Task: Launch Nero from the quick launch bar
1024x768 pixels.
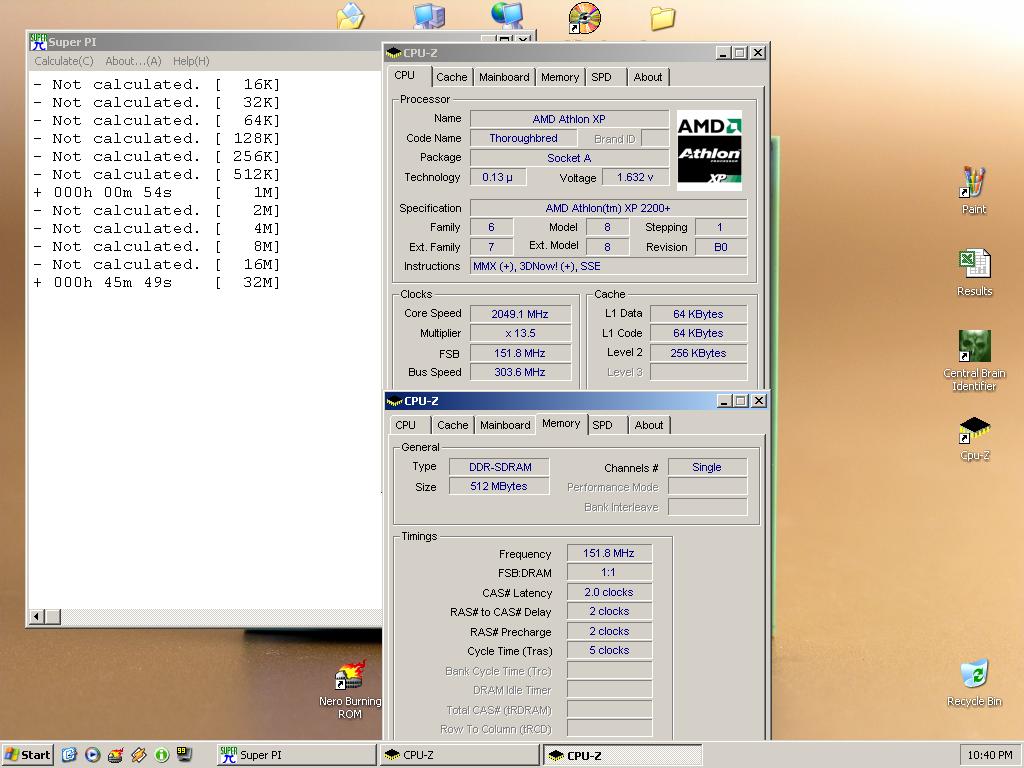Action: (x=116, y=755)
